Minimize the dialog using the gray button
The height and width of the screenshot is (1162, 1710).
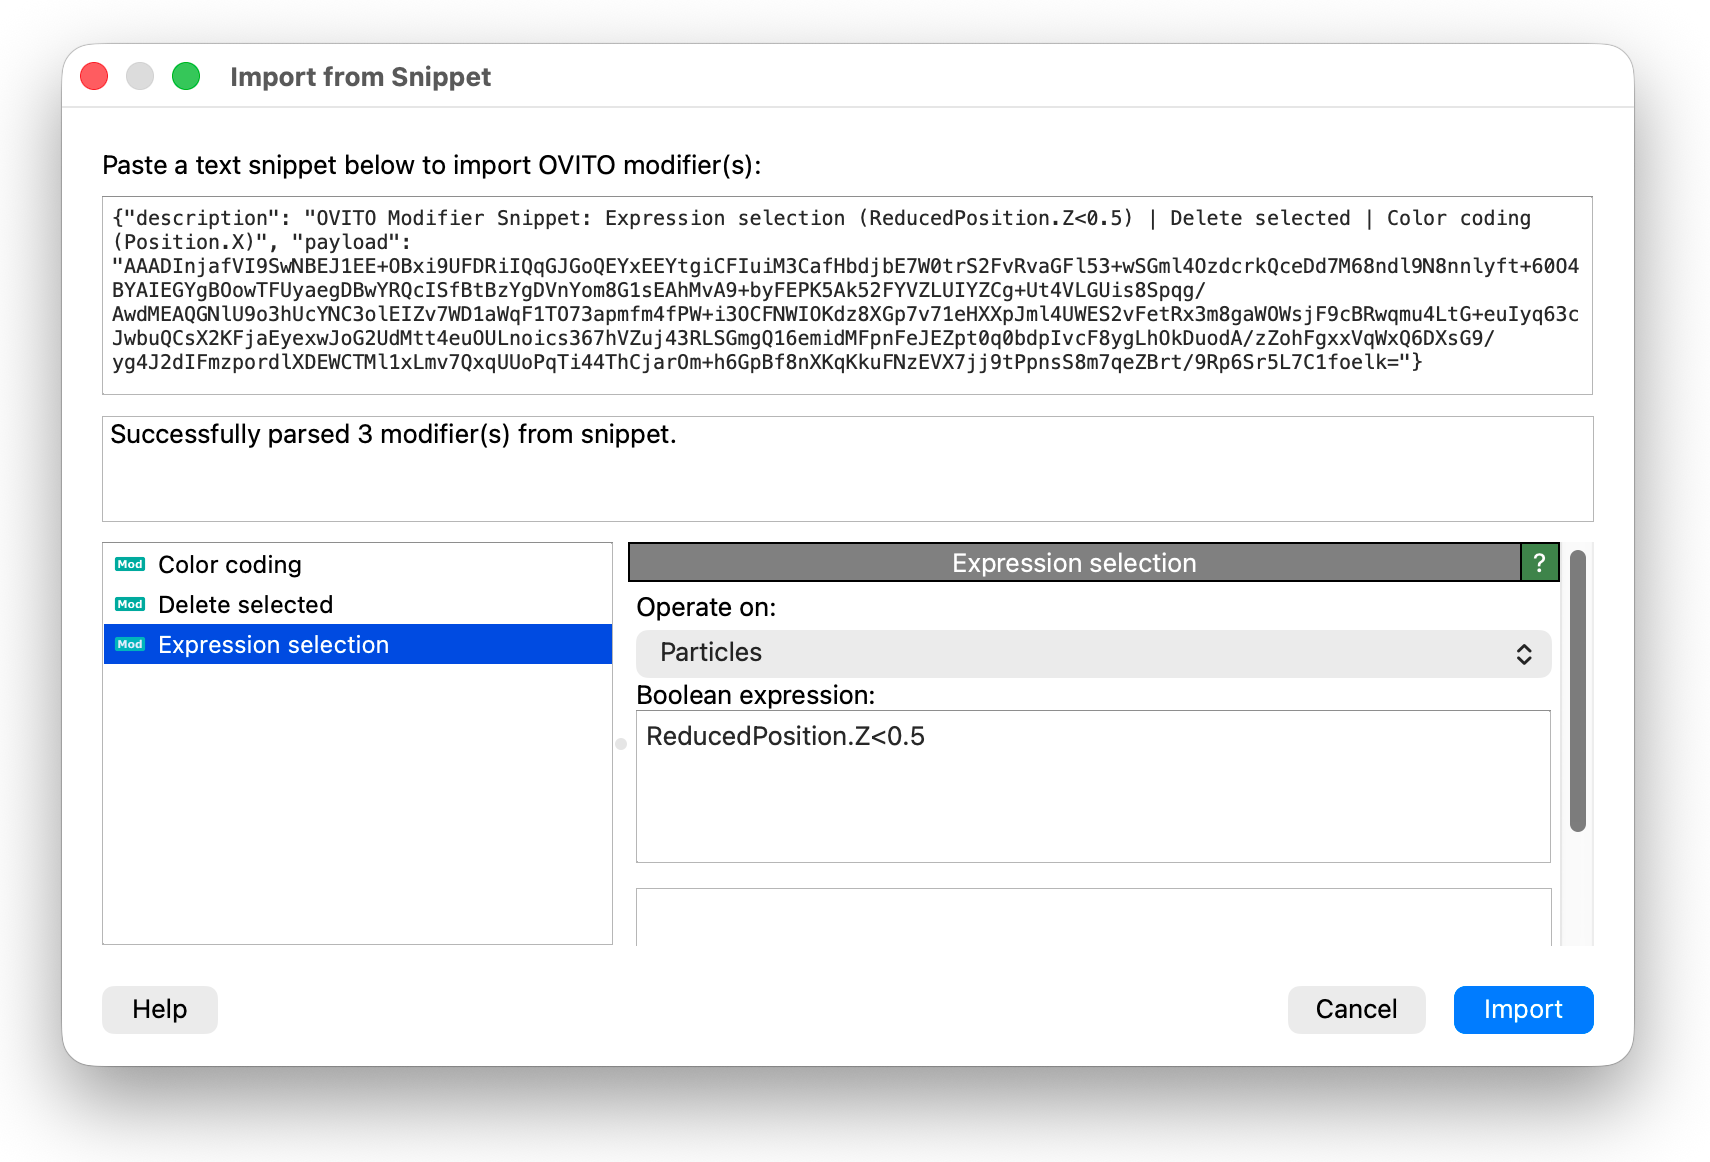pyautogui.click(x=140, y=77)
